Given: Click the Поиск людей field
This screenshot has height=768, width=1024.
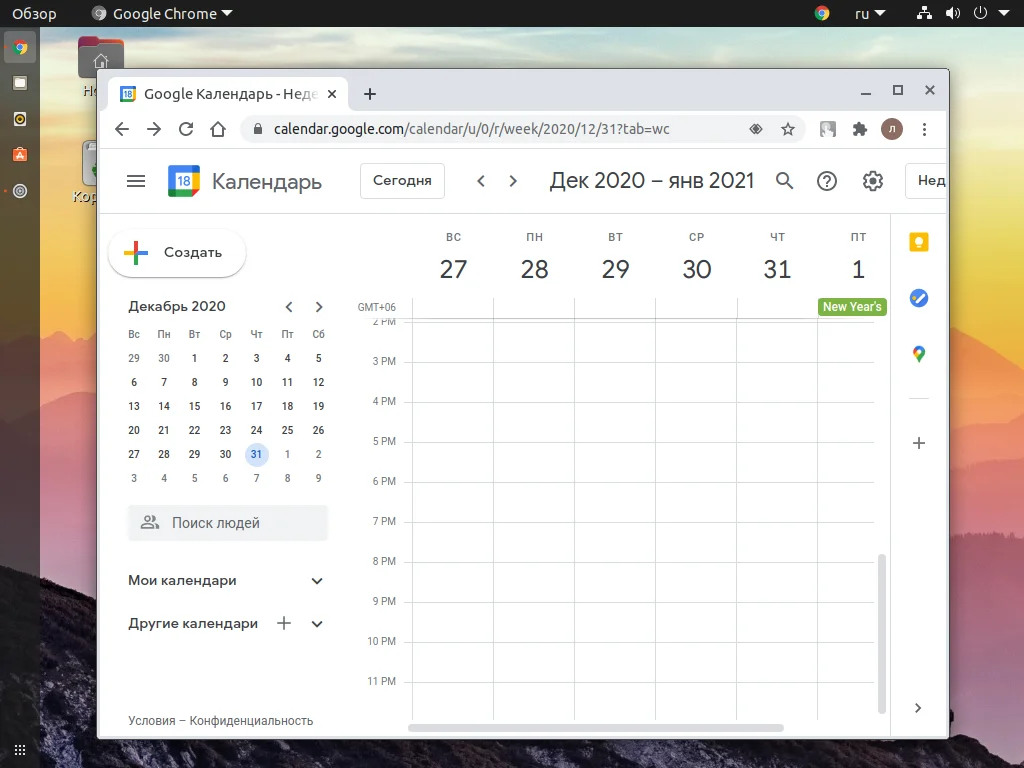Looking at the screenshot, I should point(228,523).
